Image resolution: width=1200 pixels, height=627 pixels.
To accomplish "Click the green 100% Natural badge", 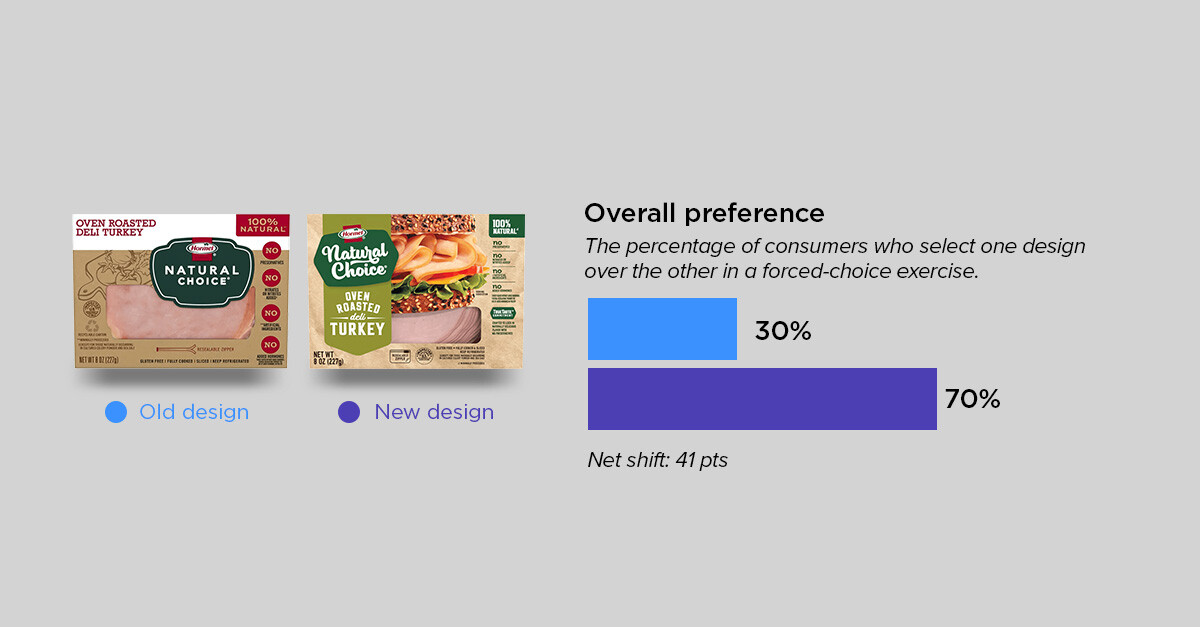I will coord(507,225).
